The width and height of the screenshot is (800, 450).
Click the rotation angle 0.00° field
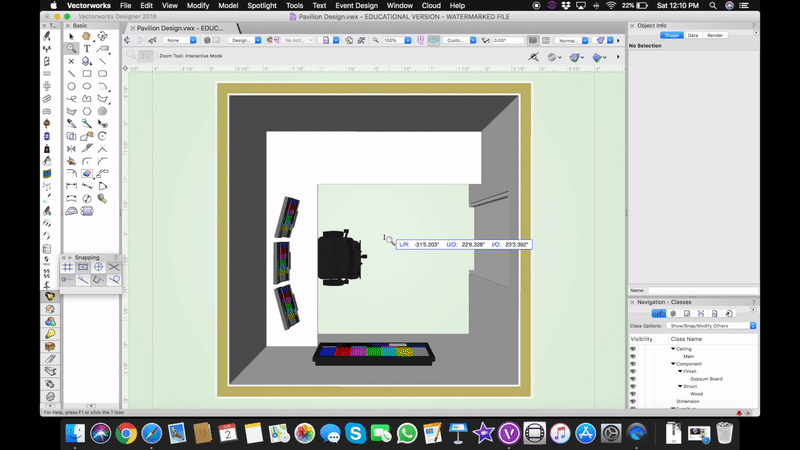coord(508,40)
